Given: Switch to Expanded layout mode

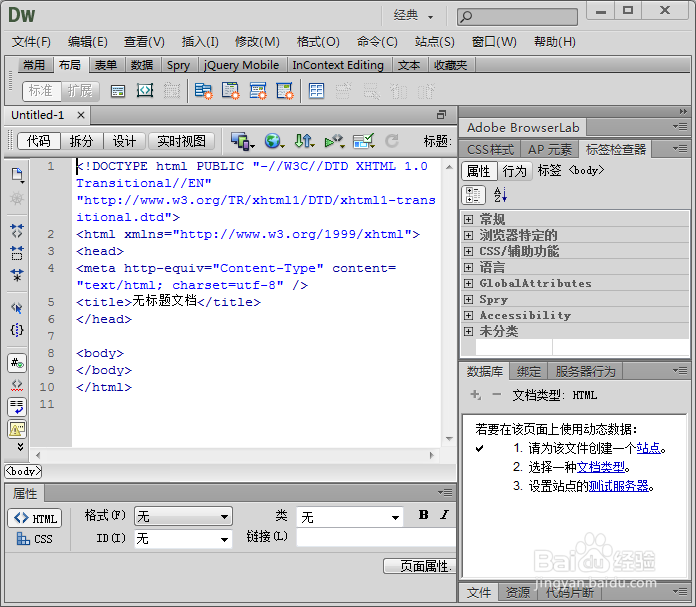Looking at the screenshot, I should pyautogui.click(x=80, y=91).
